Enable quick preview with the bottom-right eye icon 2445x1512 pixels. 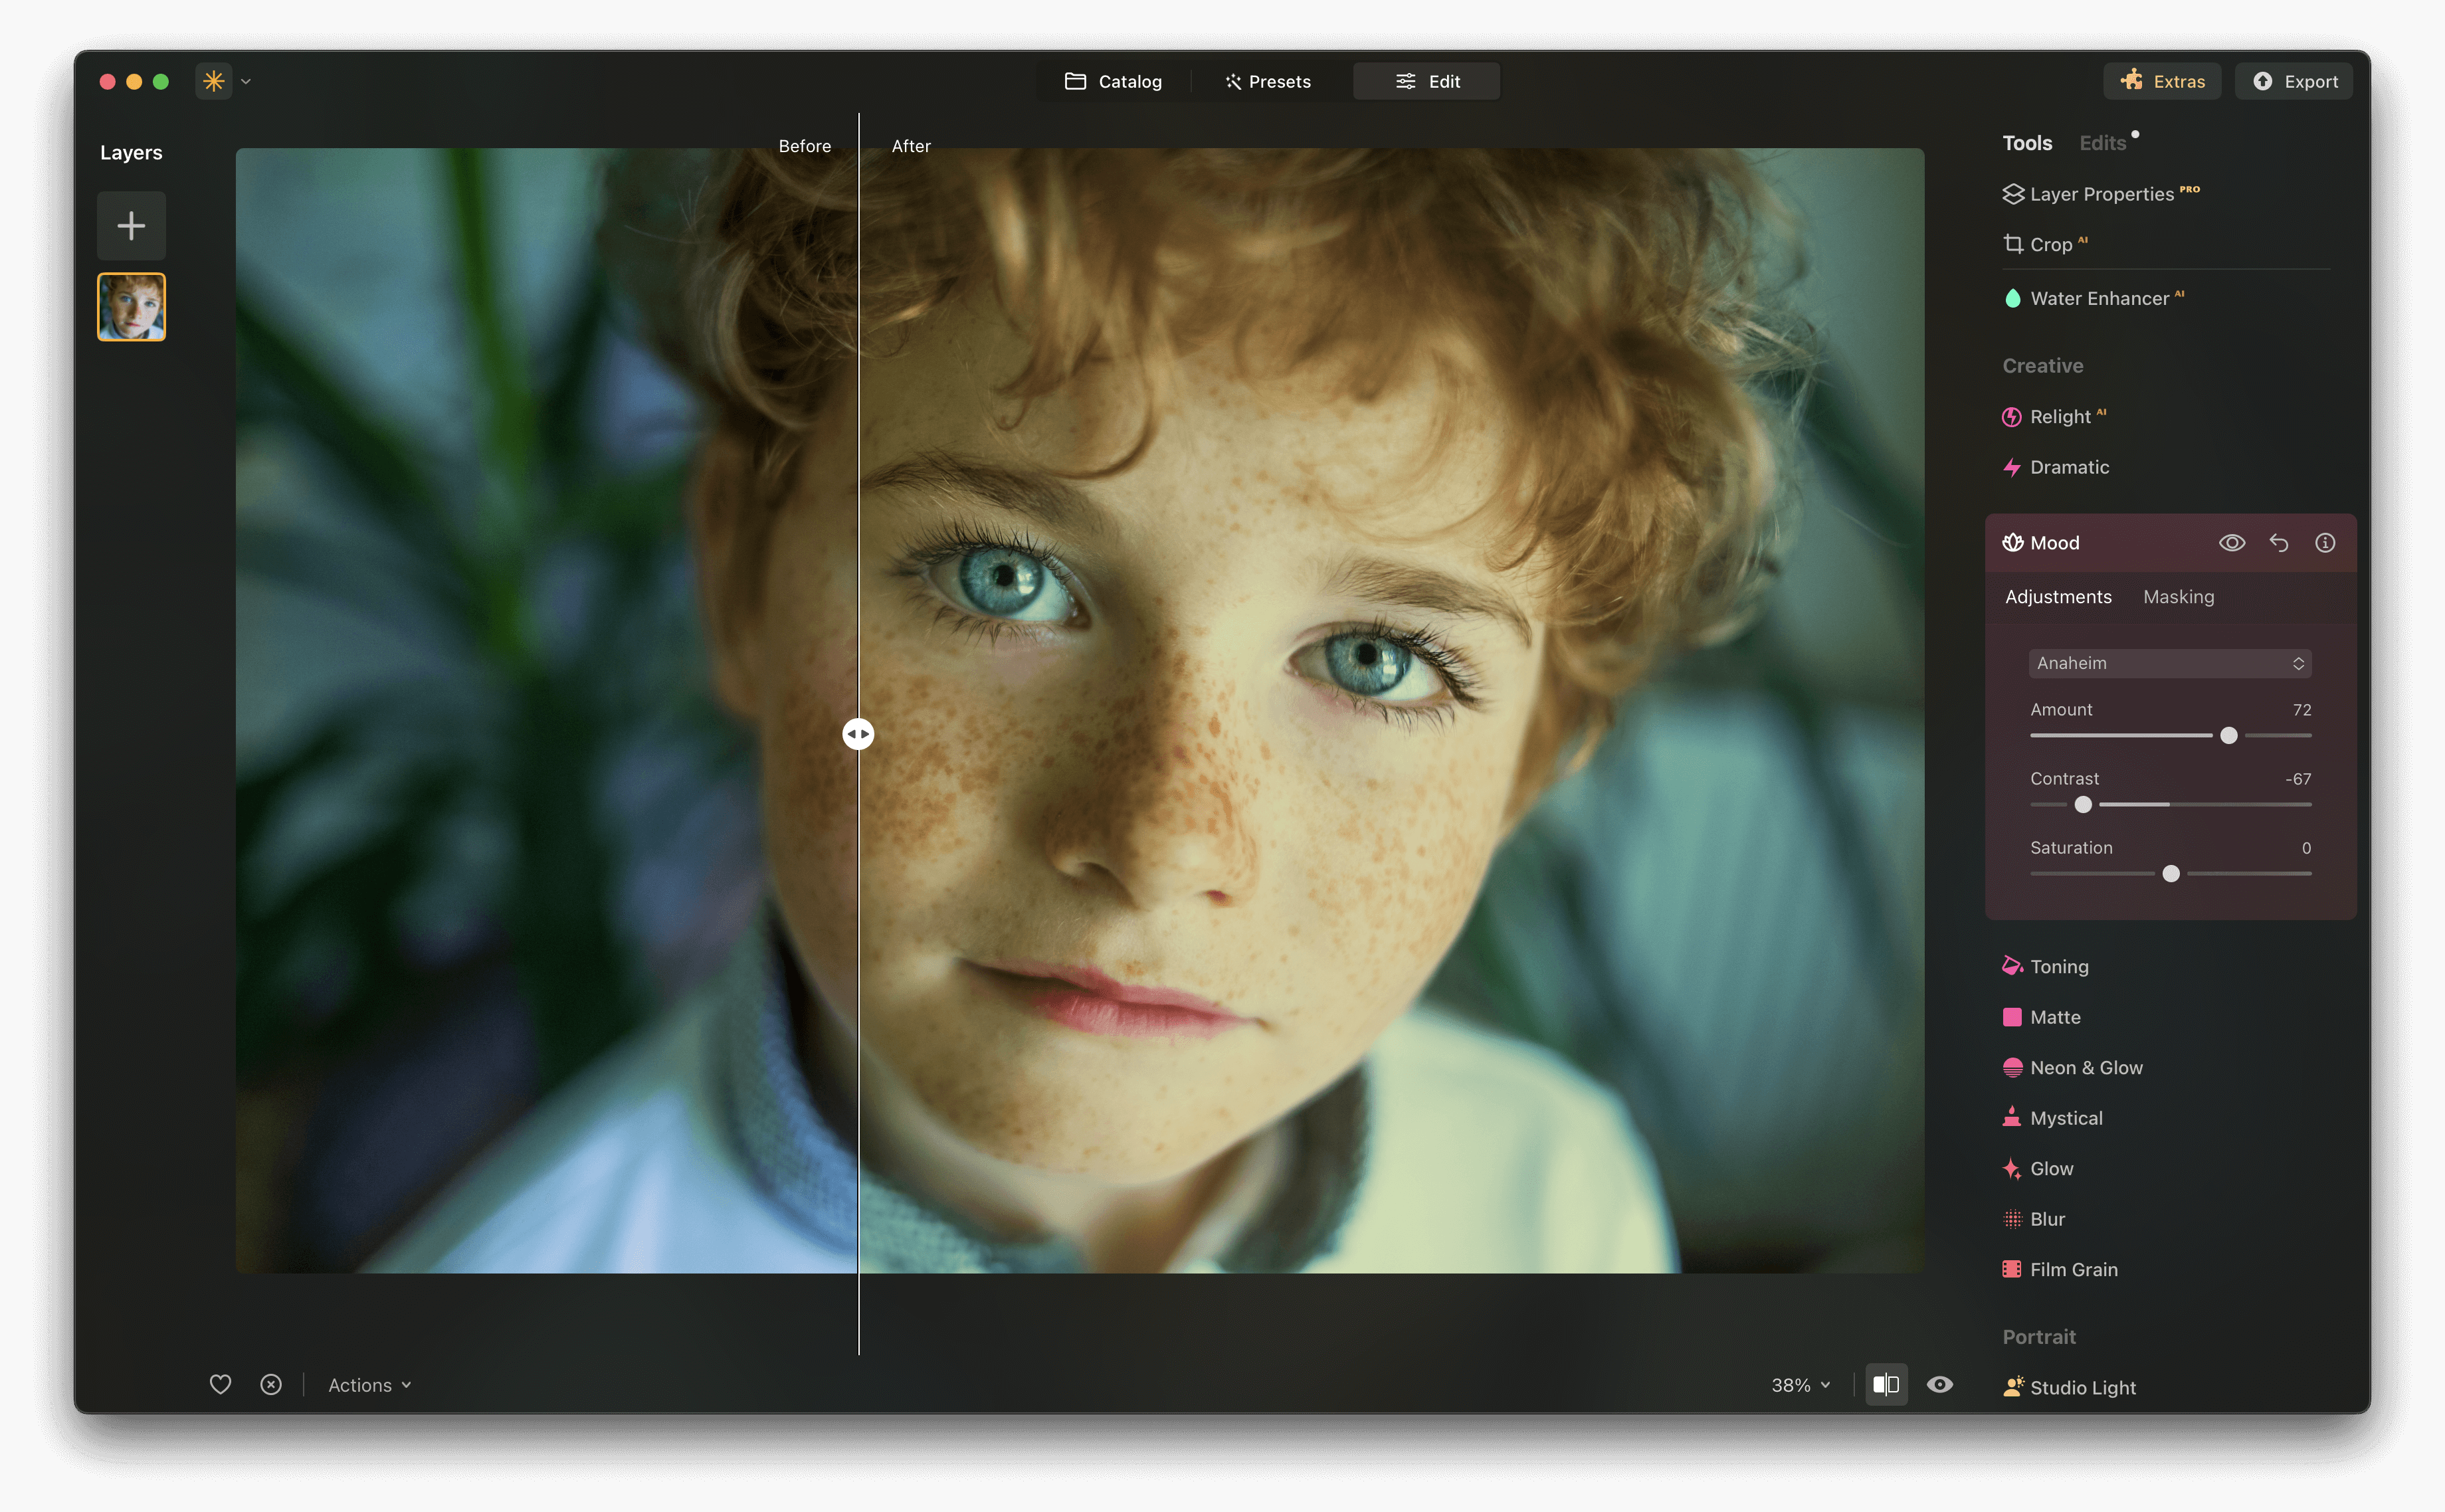point(1940,1385)
